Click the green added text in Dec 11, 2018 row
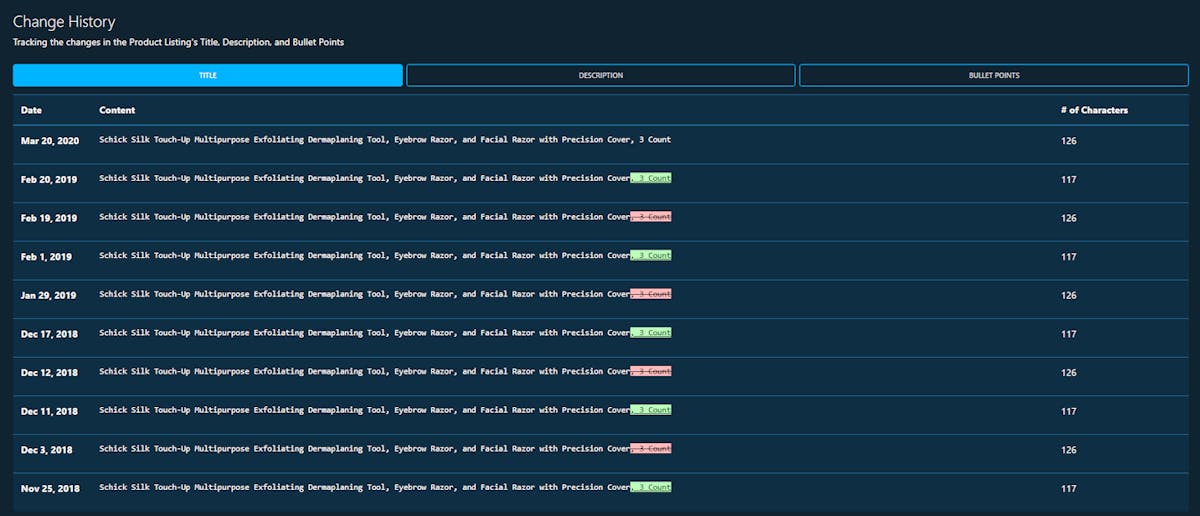 [651, 410]
